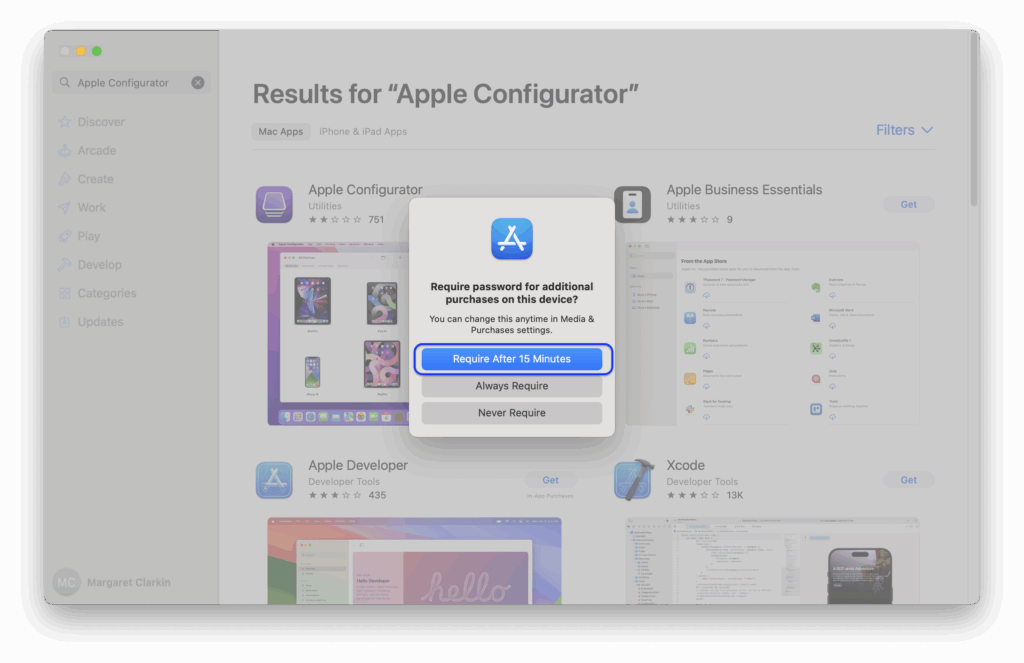This screenshot has height=663, width=1024.
Task: Open Margaret Clarkin account avatar
Action: (67, 582)
